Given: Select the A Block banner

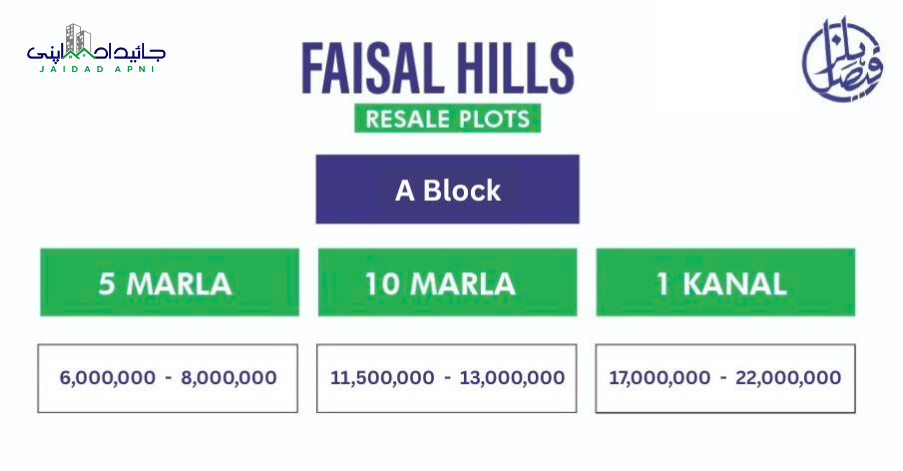Looking at the screenshot, I should click(x=447, y=189).
